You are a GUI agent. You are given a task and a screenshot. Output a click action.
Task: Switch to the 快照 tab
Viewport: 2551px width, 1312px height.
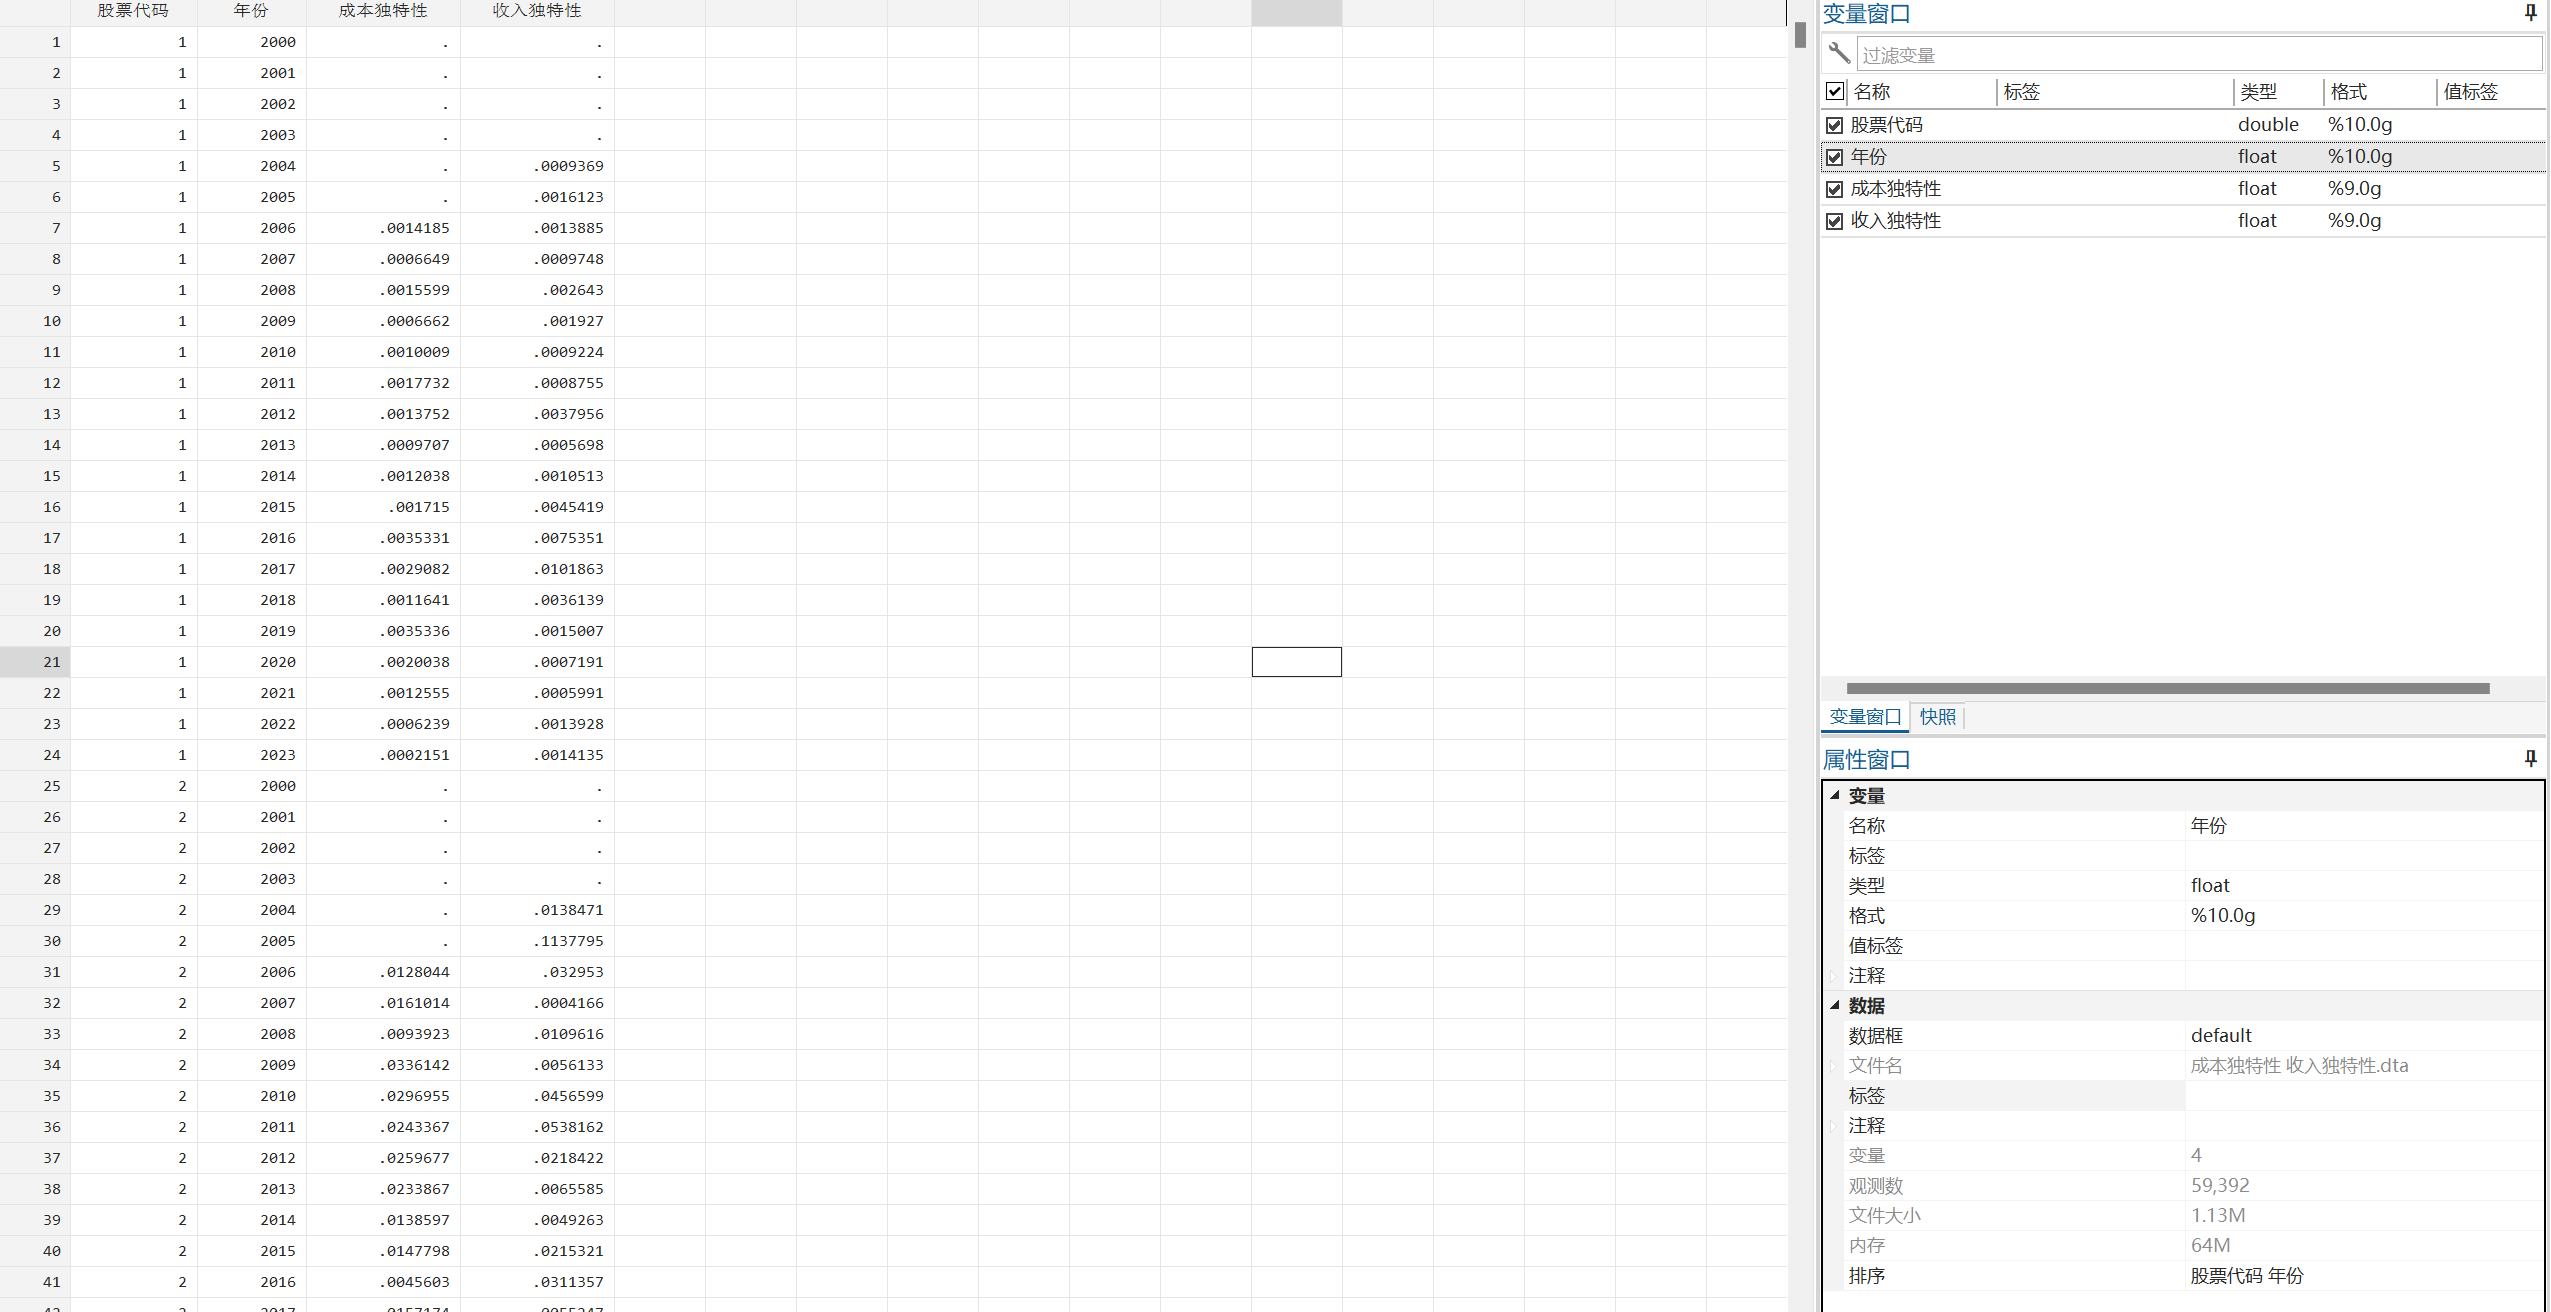click(1937, 717)
